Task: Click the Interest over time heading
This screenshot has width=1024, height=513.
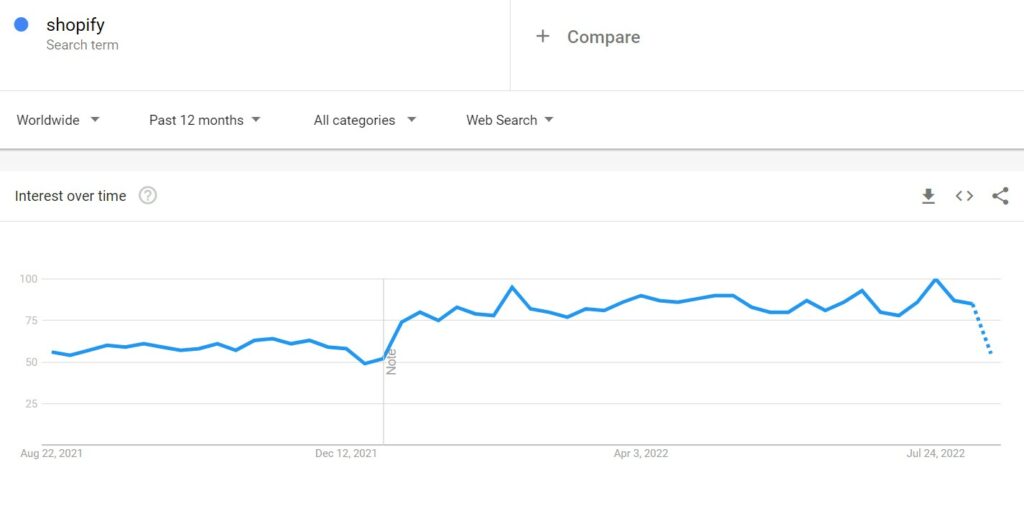Action: tap(71, 196)
